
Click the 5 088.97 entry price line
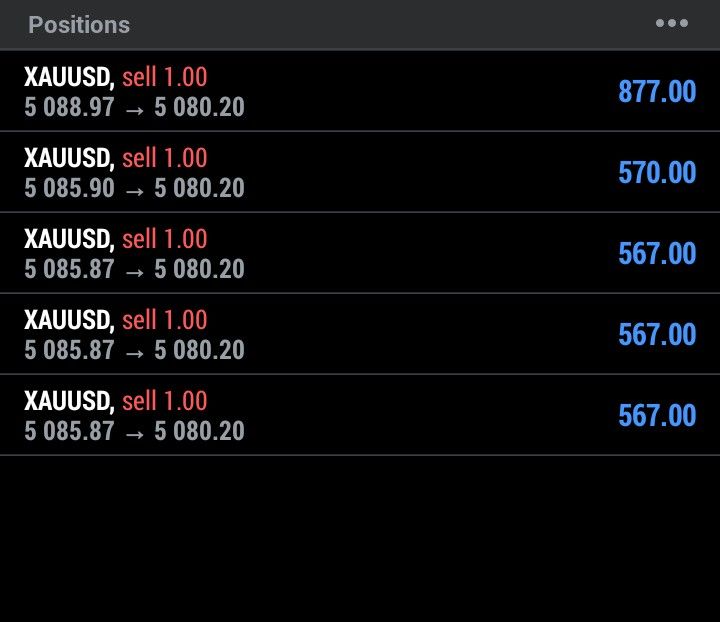[x=134, y=107]
